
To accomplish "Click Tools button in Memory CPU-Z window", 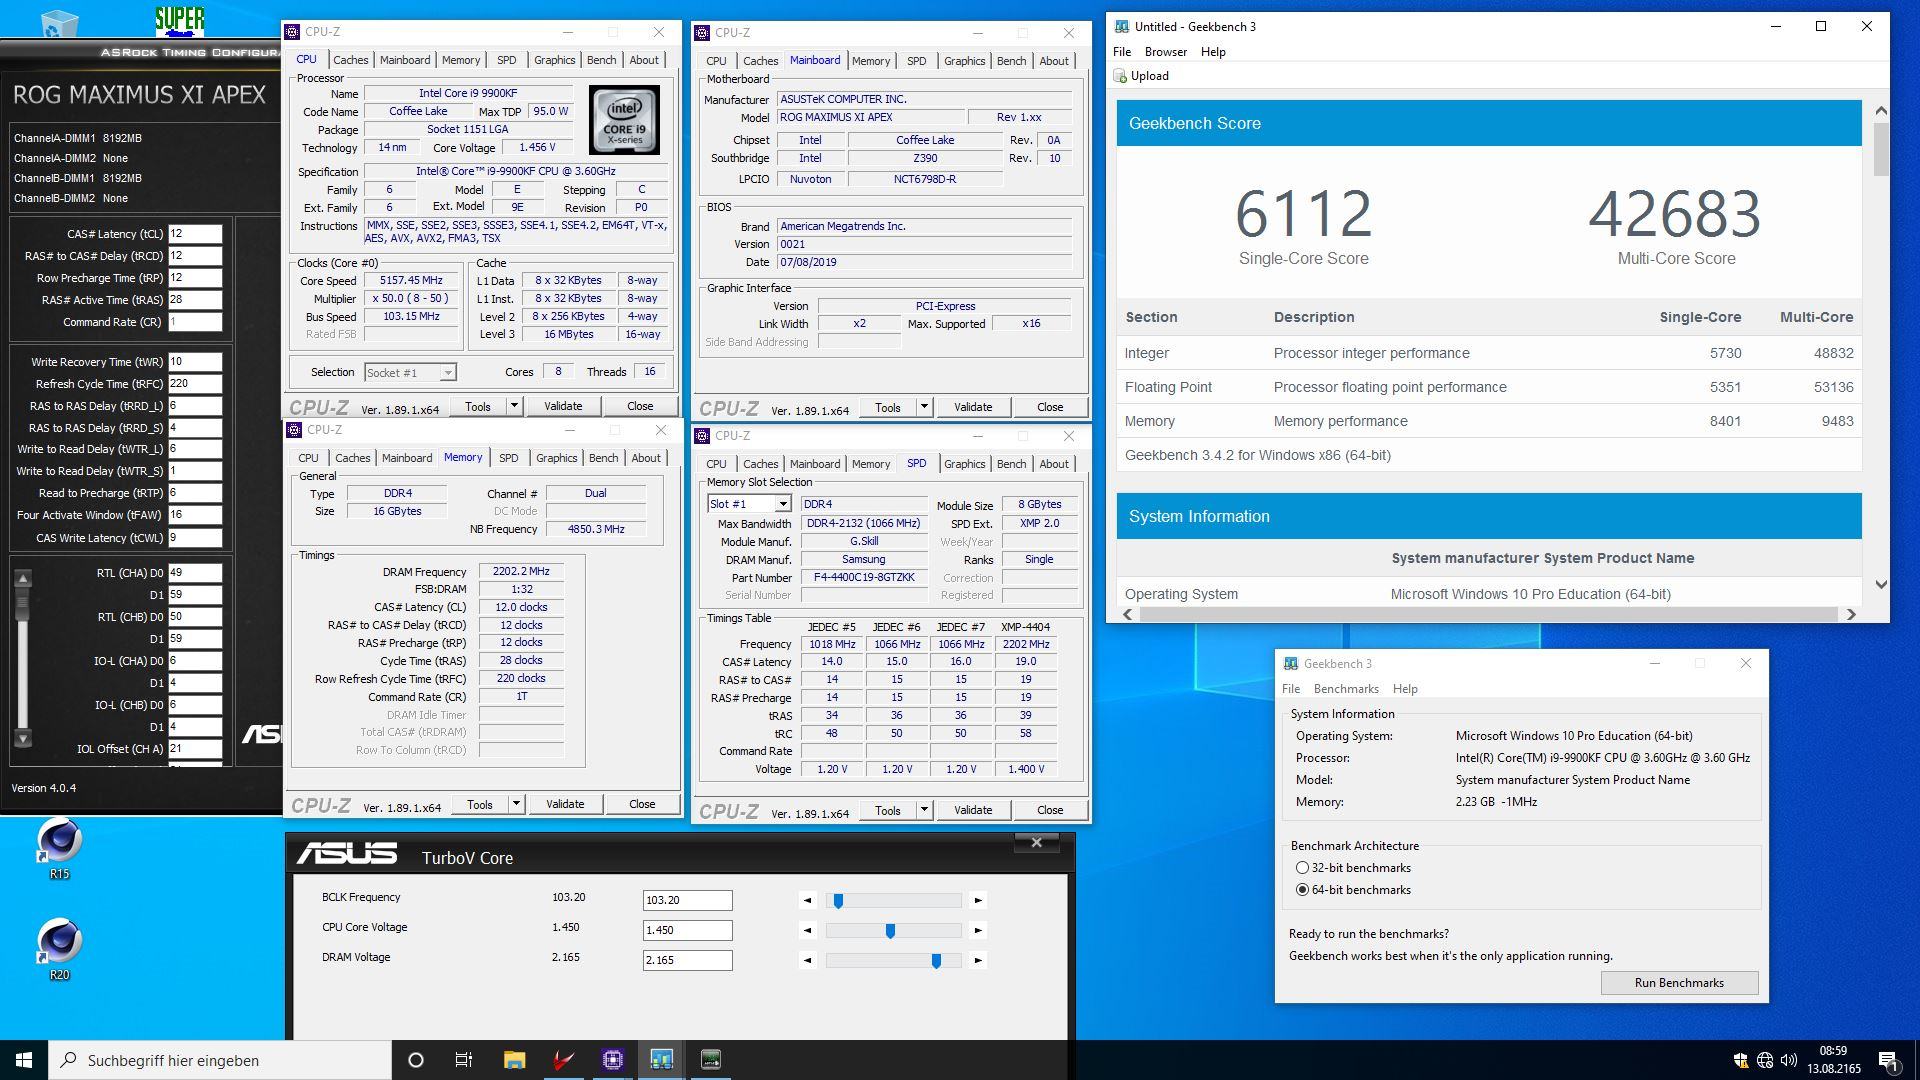I will pyautogui.click(x=480, y=804).
